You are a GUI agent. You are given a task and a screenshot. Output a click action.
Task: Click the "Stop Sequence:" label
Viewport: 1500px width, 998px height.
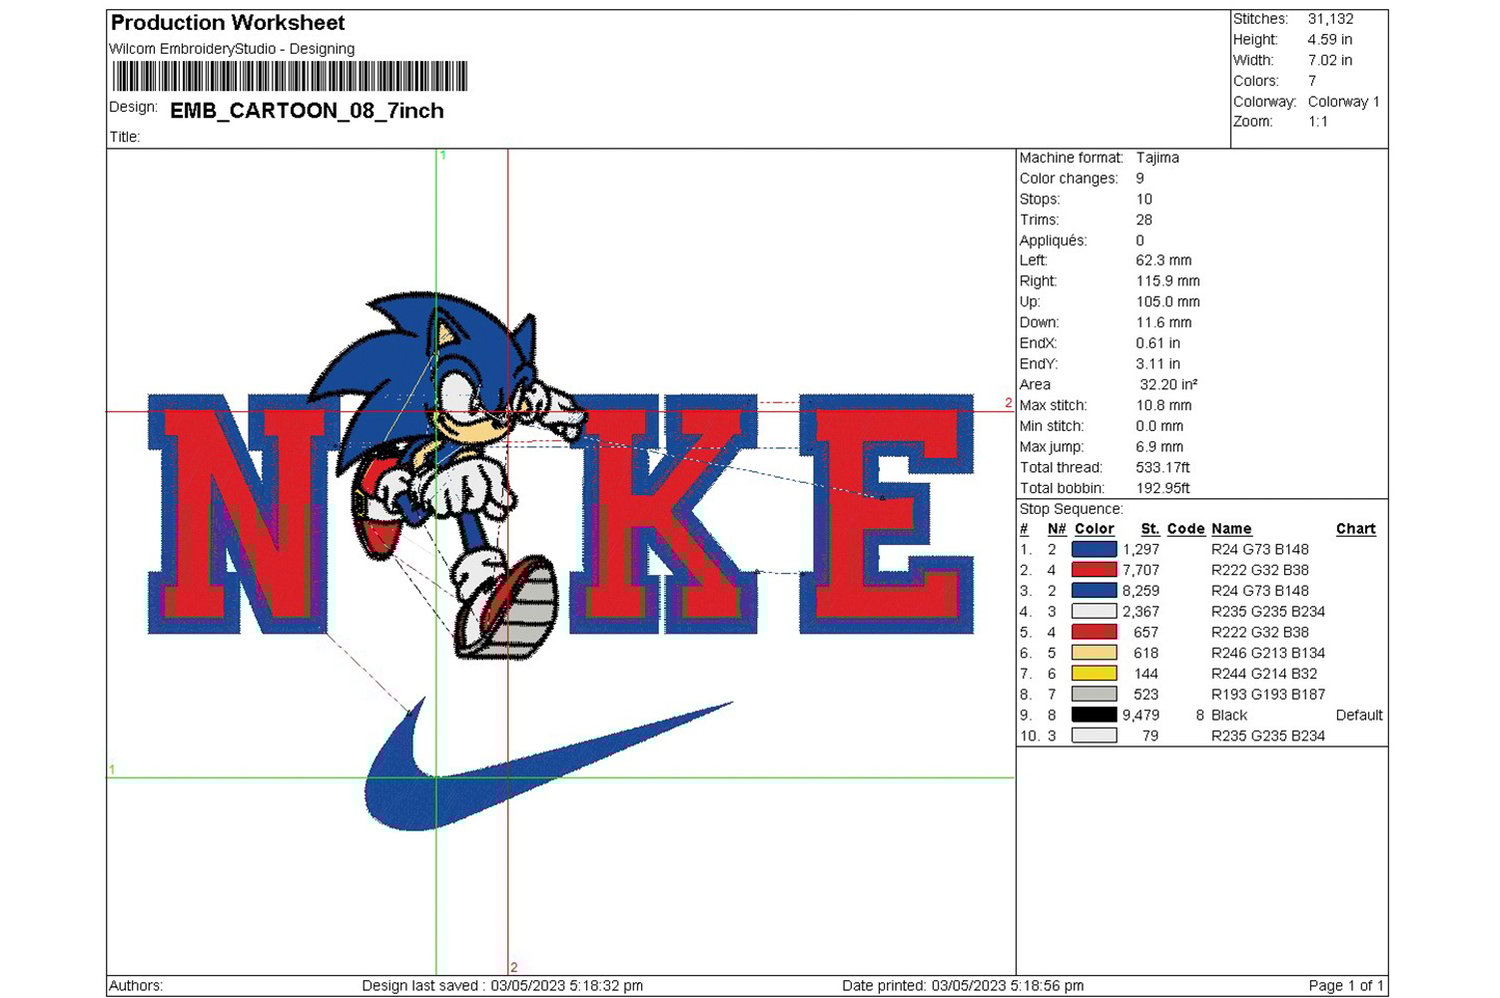point(1071,509)
